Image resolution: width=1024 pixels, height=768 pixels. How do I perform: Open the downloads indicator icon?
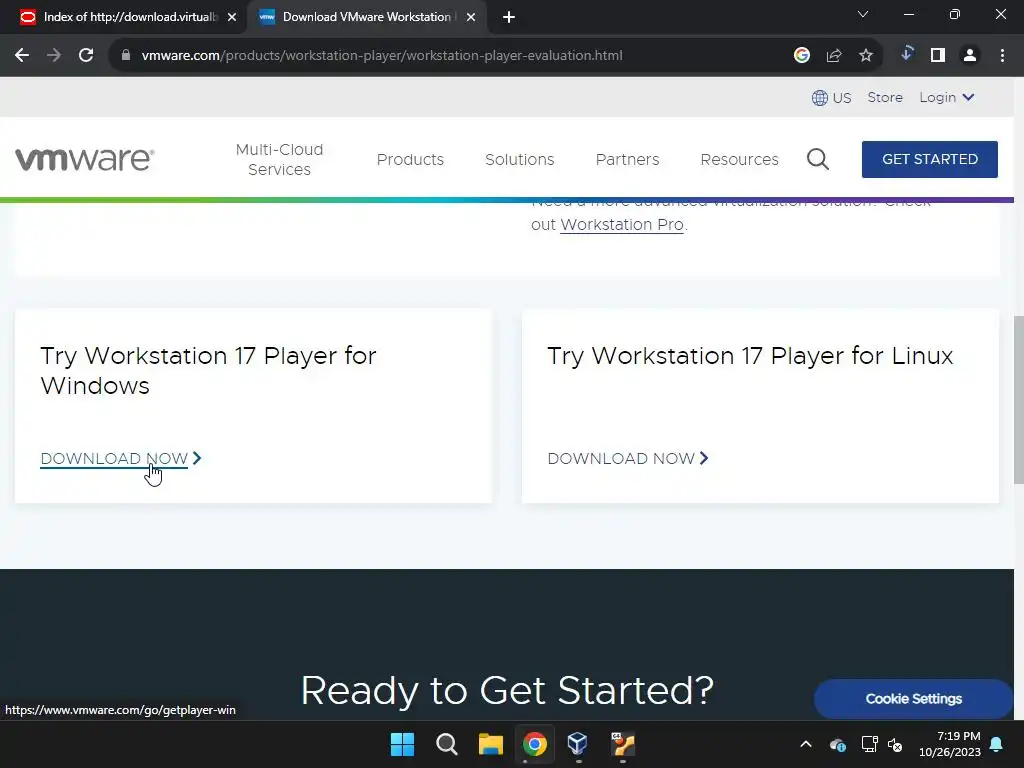906,54
